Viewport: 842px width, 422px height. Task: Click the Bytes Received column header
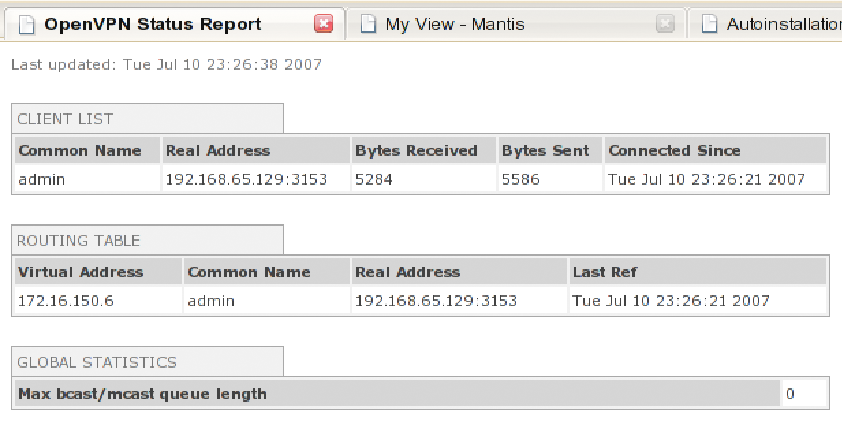tap(417, 151)
